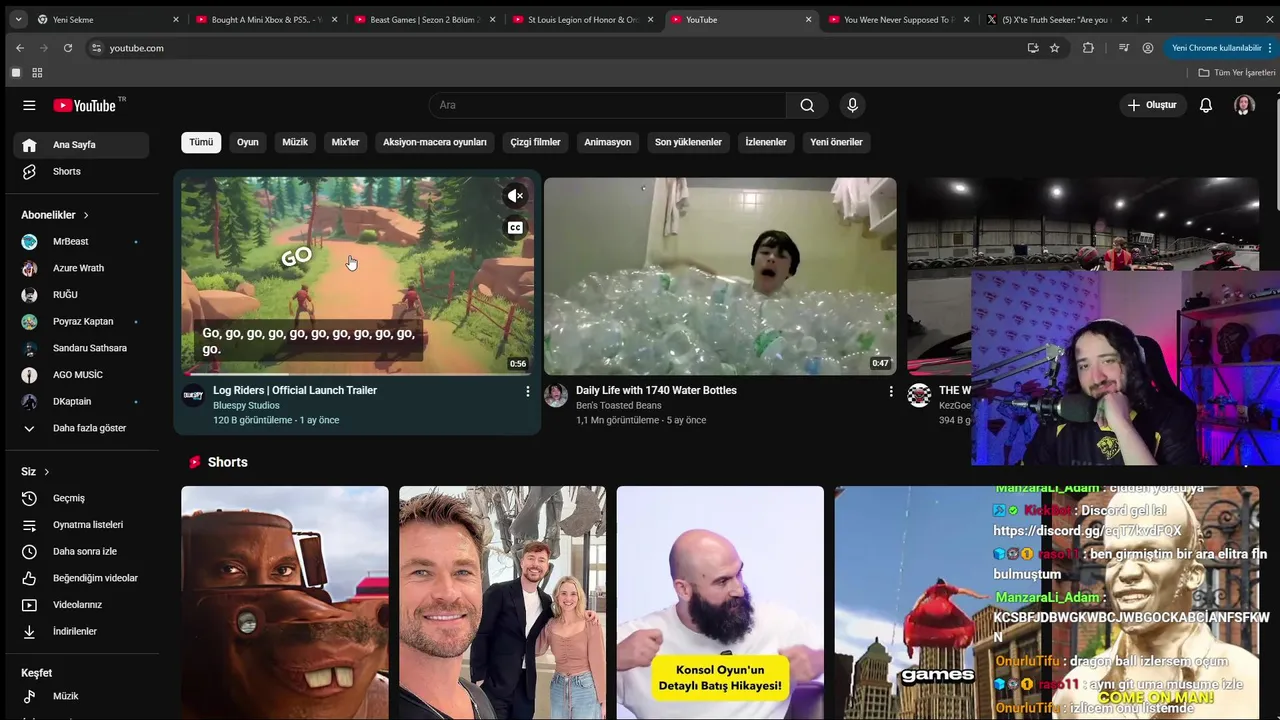
Task: Select the Mix'ler filter chip
Action: click(345, 142)
